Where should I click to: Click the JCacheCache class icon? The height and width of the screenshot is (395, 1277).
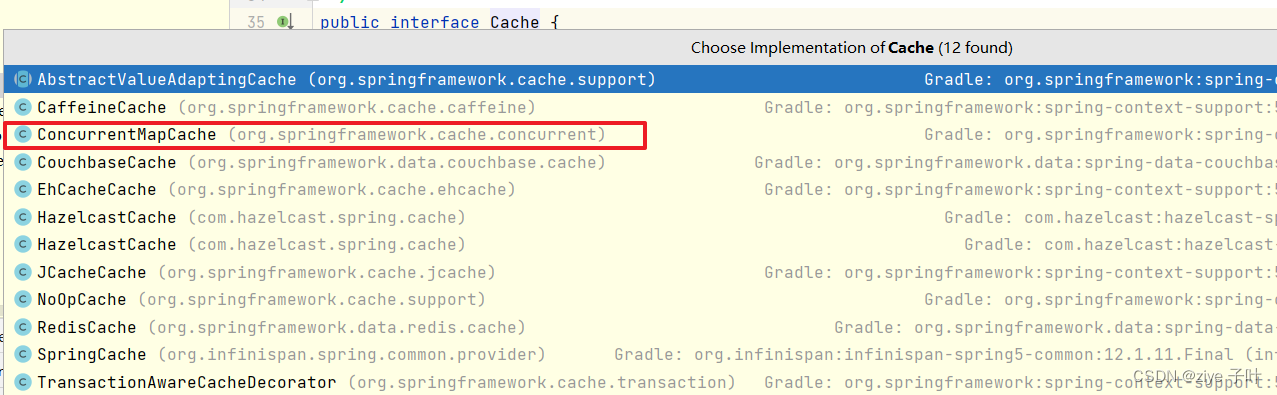[x=23, y=272]
